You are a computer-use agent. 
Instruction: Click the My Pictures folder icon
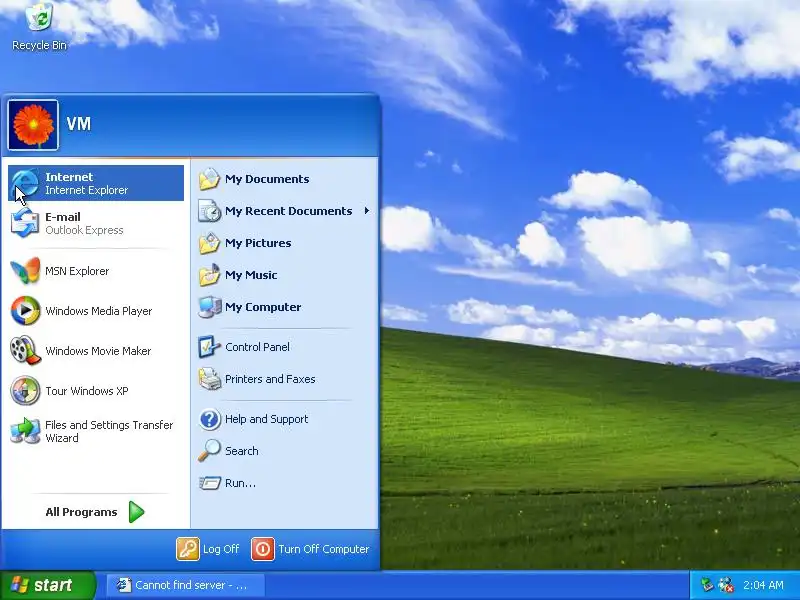click(x=209, y=243)
